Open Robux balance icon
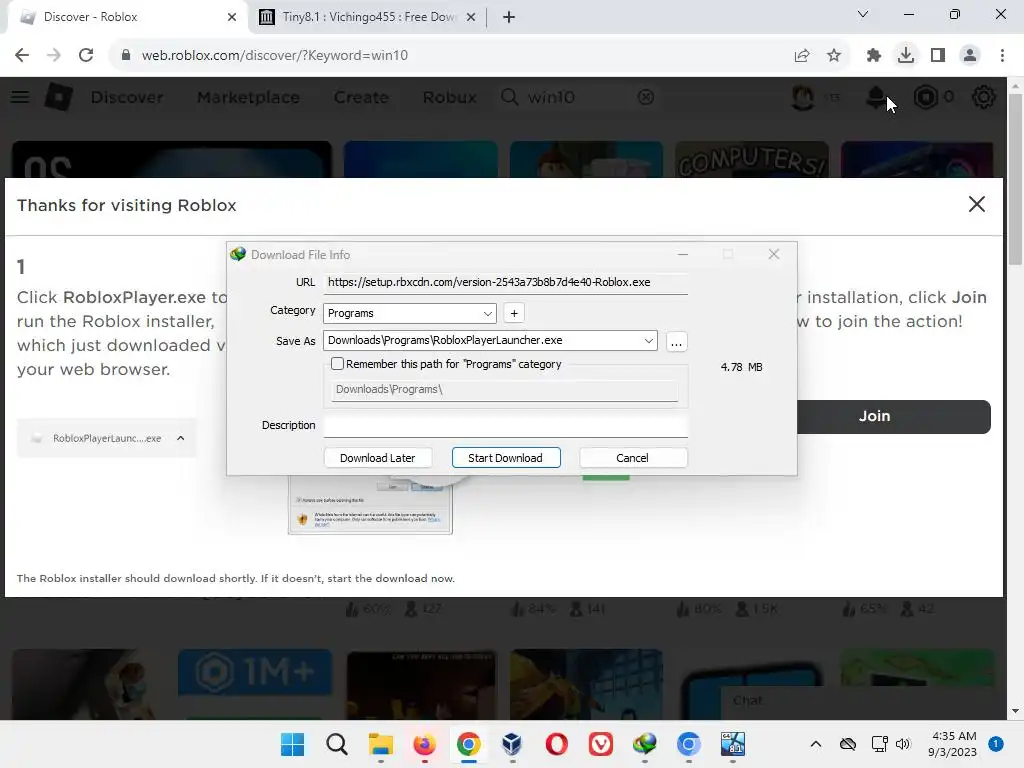The width and height of the screenshot is (1024, 768). point(925,97)
